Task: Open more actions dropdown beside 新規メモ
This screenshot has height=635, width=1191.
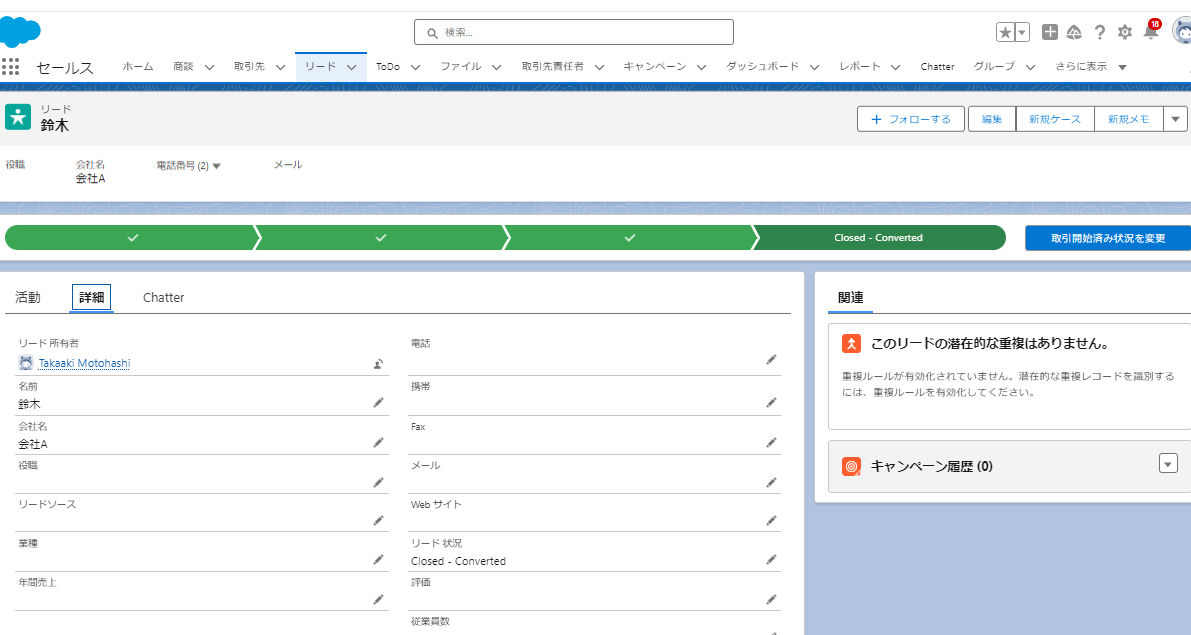Action: 1175,119
